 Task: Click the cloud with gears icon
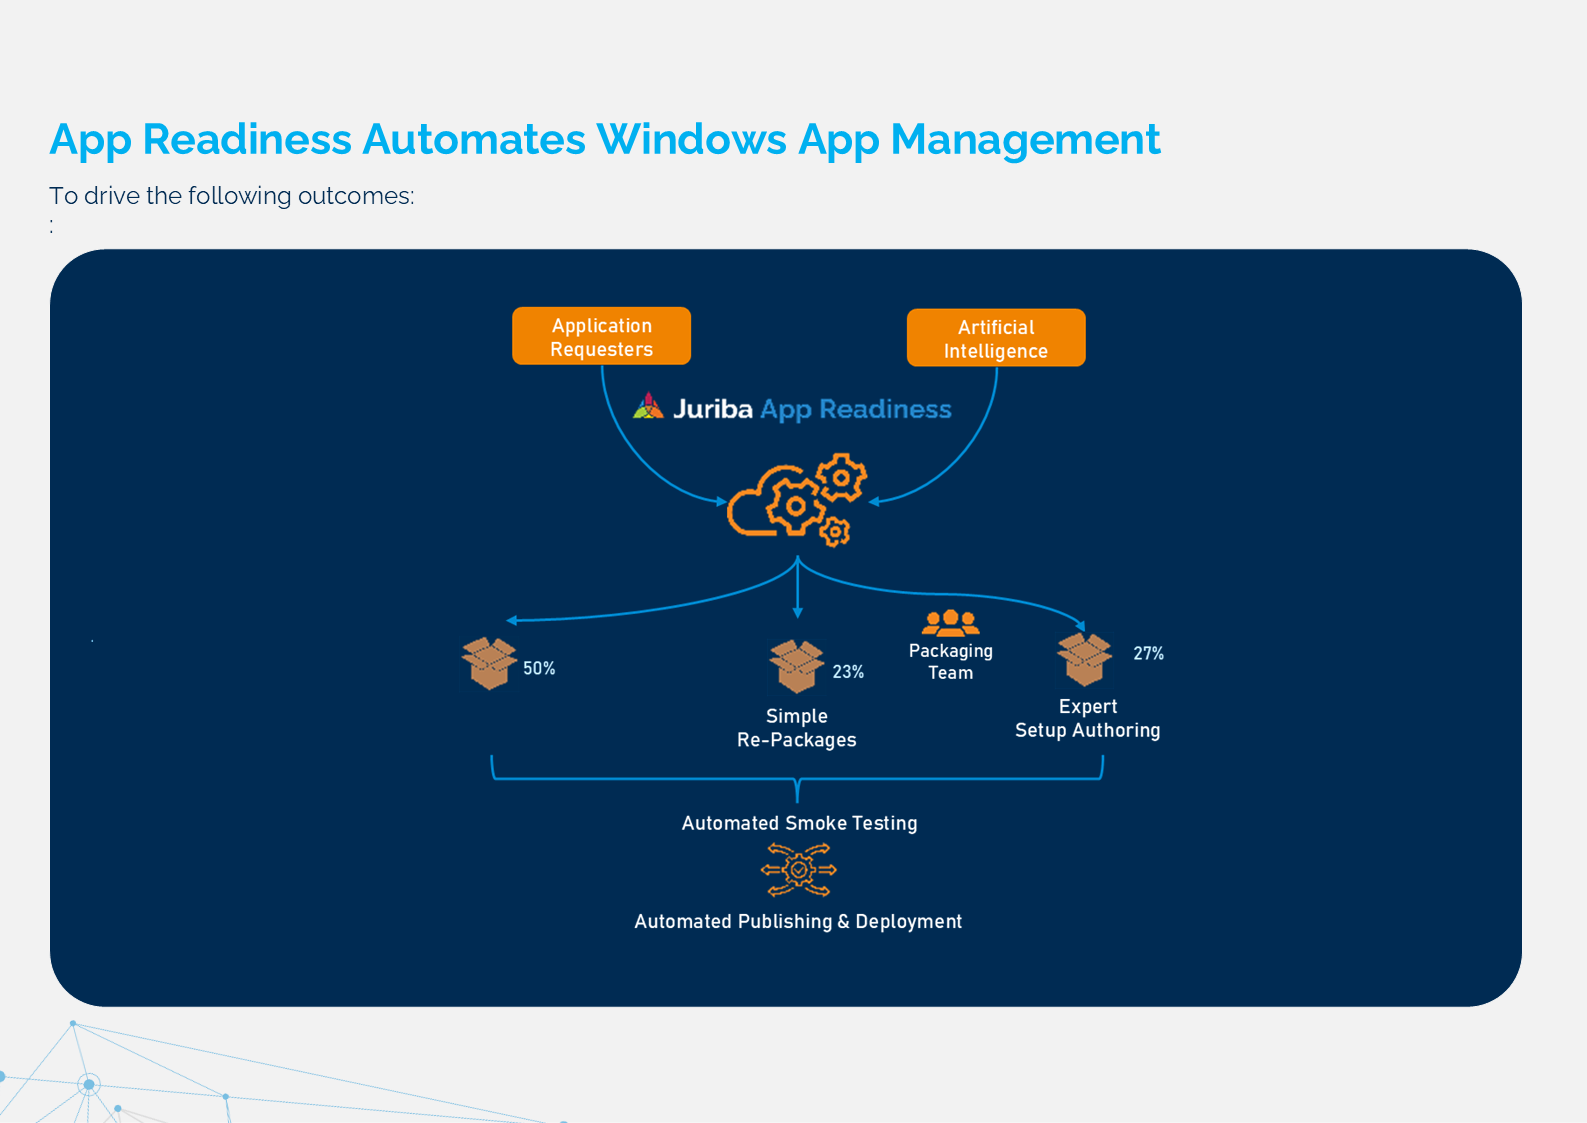pos(796,500)
